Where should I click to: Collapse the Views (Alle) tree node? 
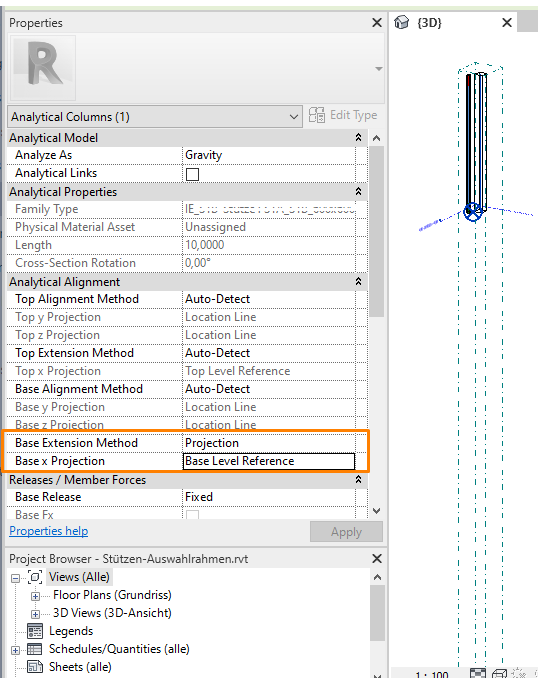(x=15, y=578)
